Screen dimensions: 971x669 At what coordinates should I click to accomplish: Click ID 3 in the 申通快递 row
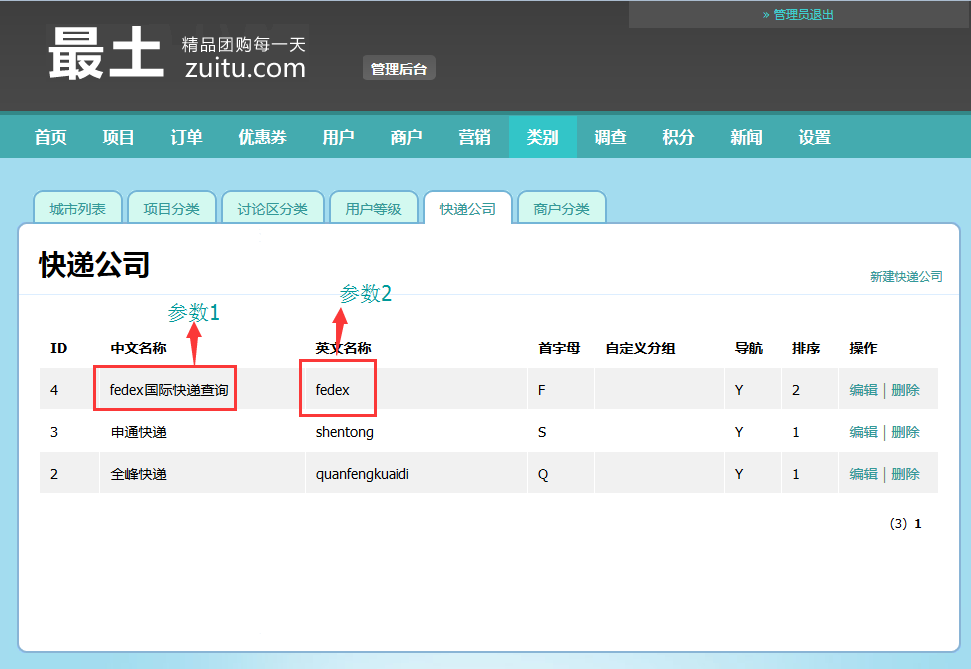coord(54,432)
